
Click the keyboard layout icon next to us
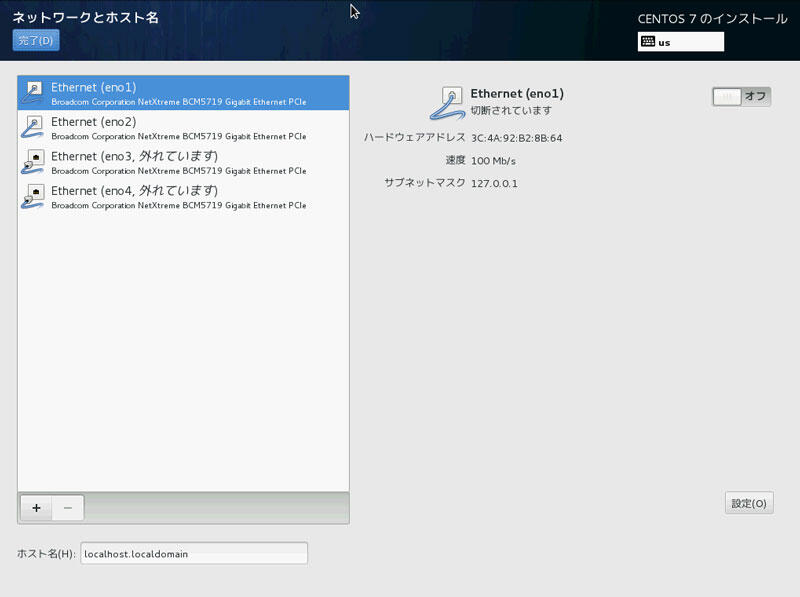648,41
